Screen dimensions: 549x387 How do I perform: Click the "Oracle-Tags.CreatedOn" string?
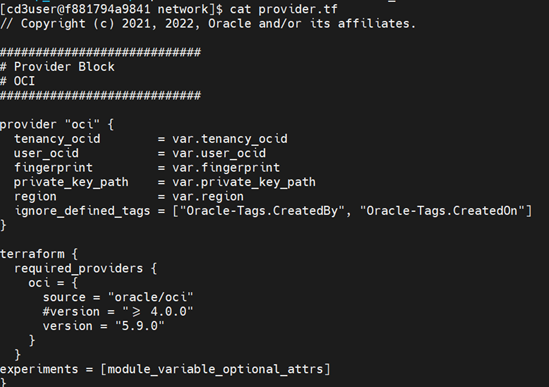tap(442, 210)
